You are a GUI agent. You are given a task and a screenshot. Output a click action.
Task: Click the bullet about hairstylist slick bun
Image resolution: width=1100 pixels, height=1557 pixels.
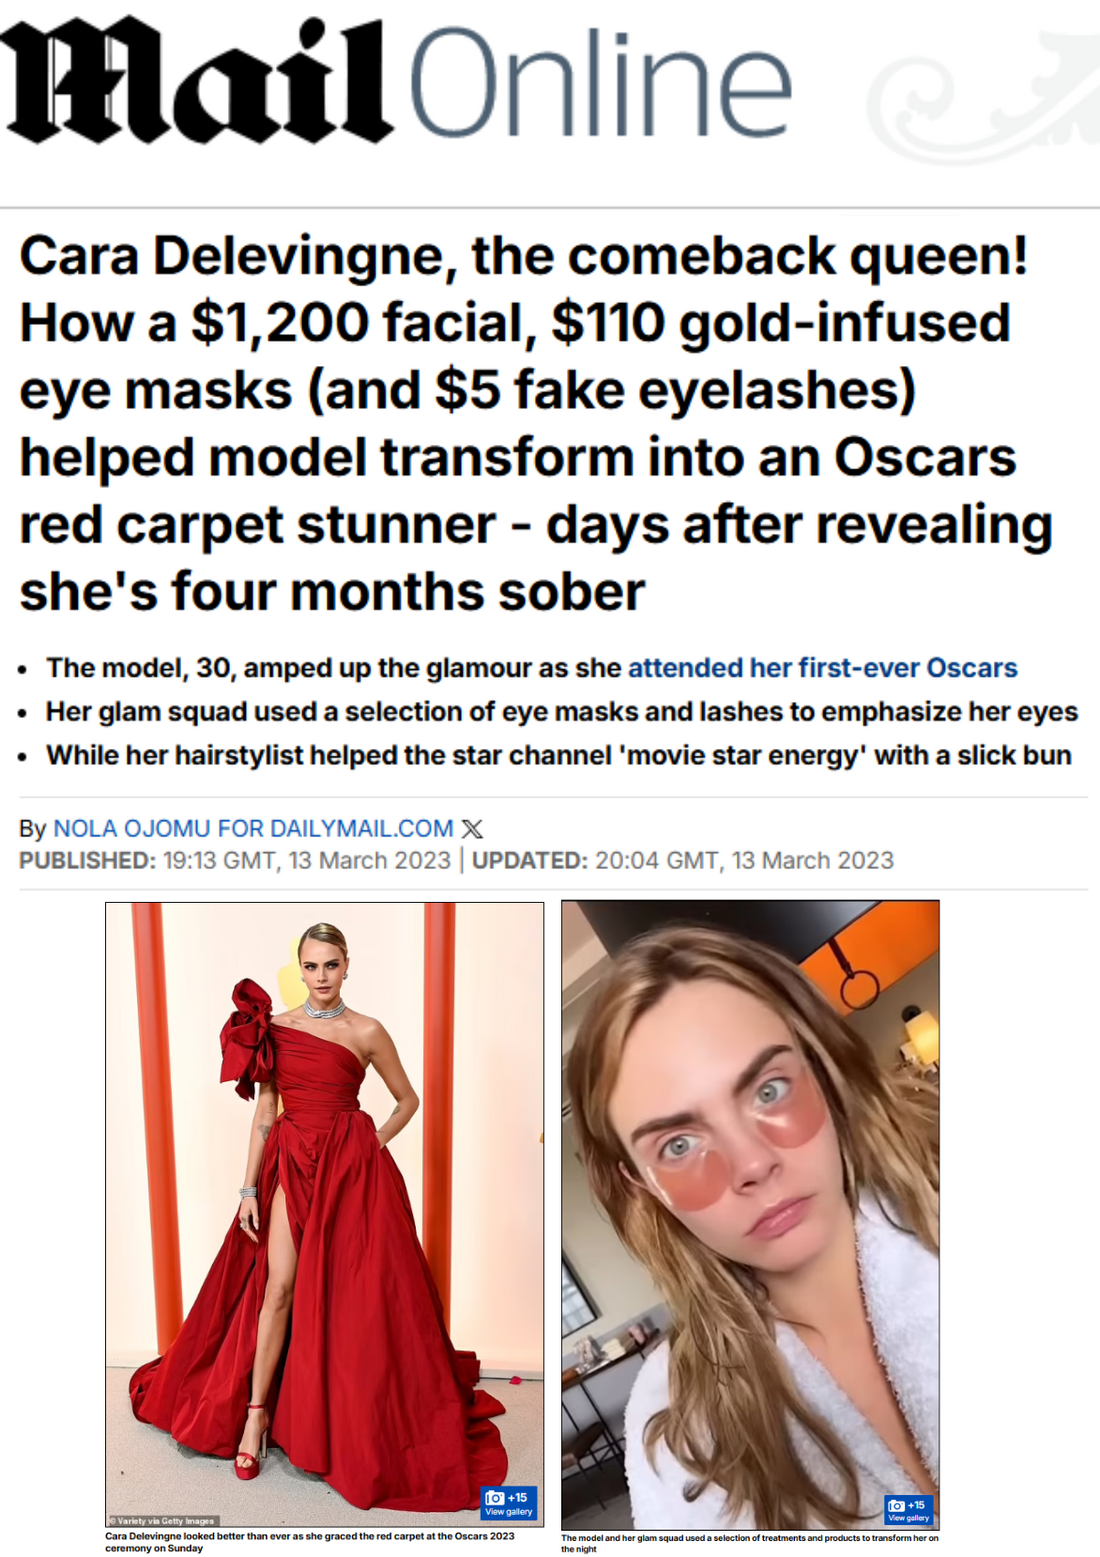(559, 756)
